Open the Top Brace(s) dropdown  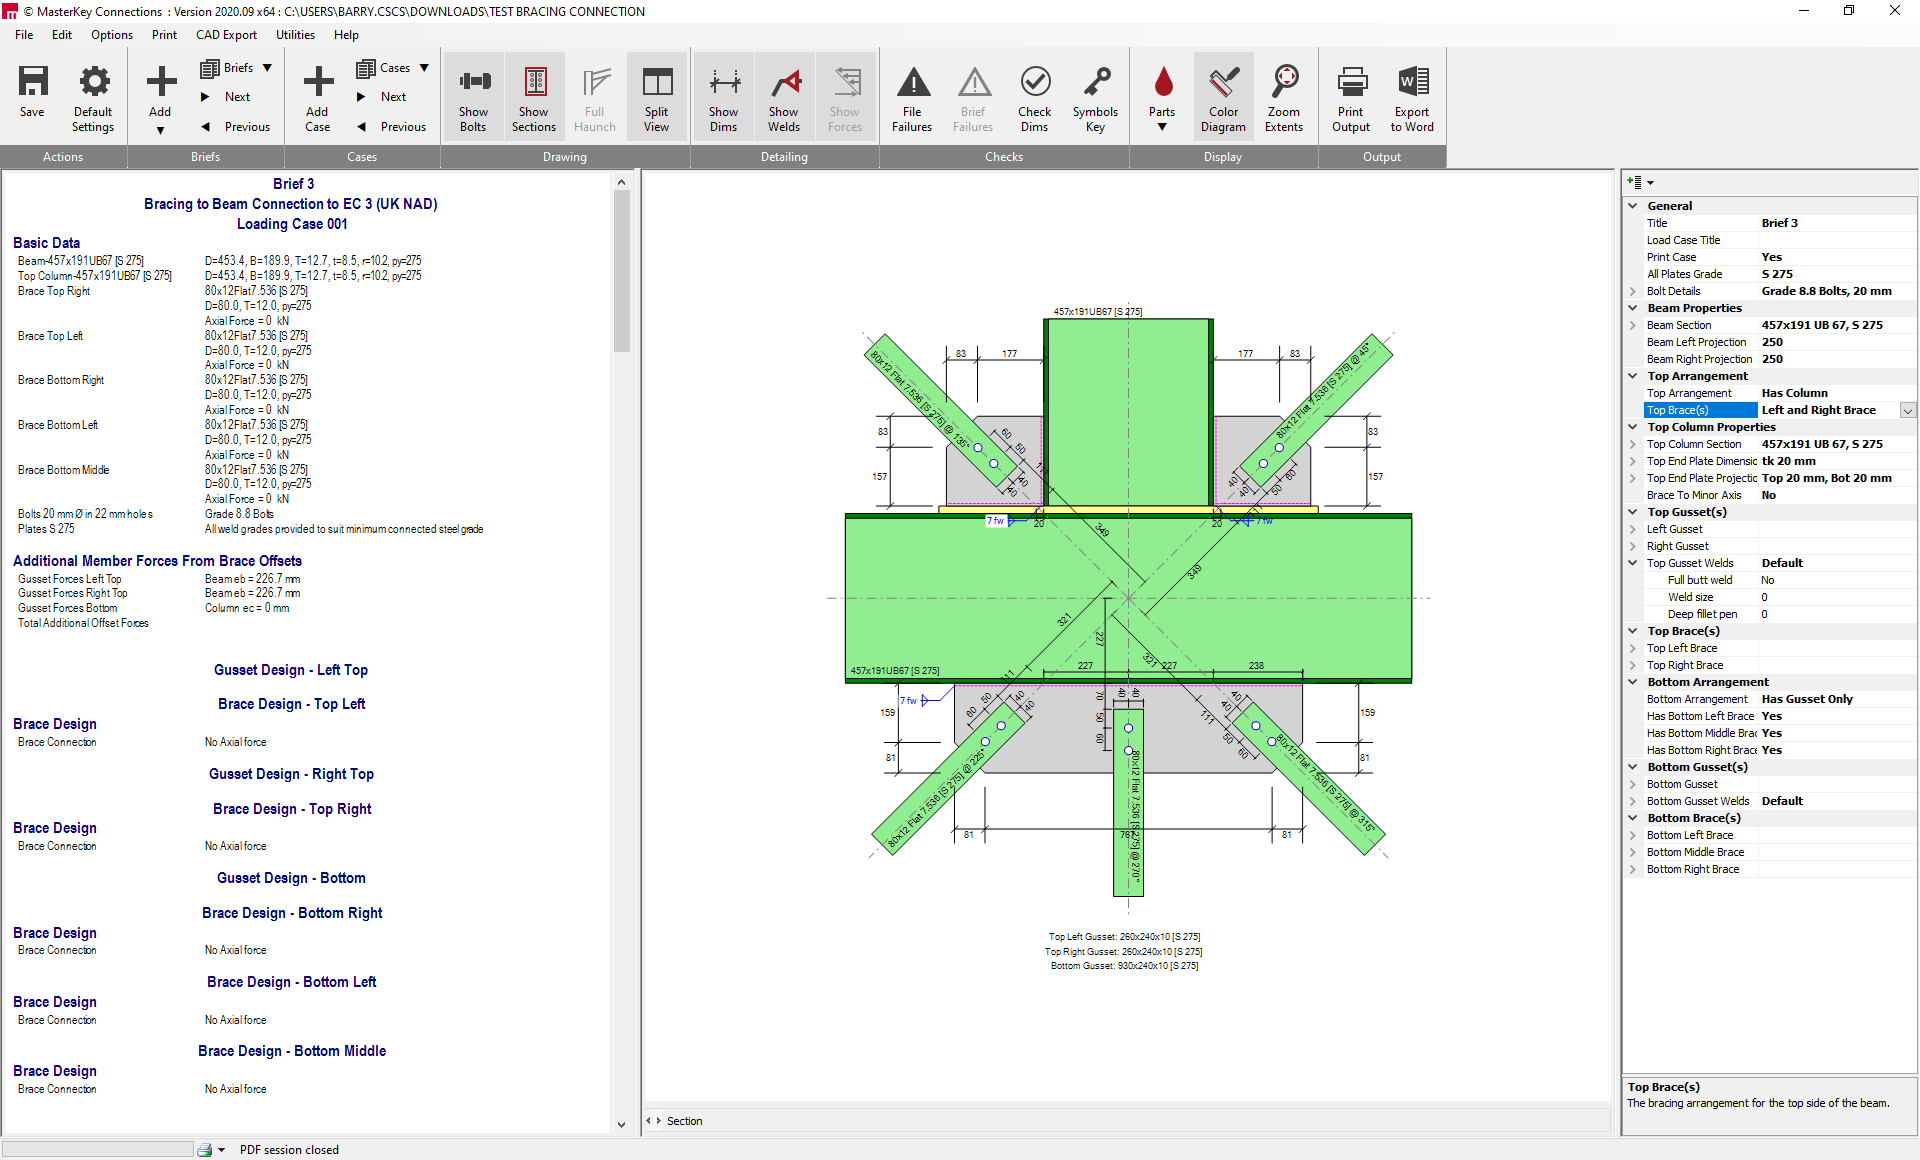tap(1906, 410)
